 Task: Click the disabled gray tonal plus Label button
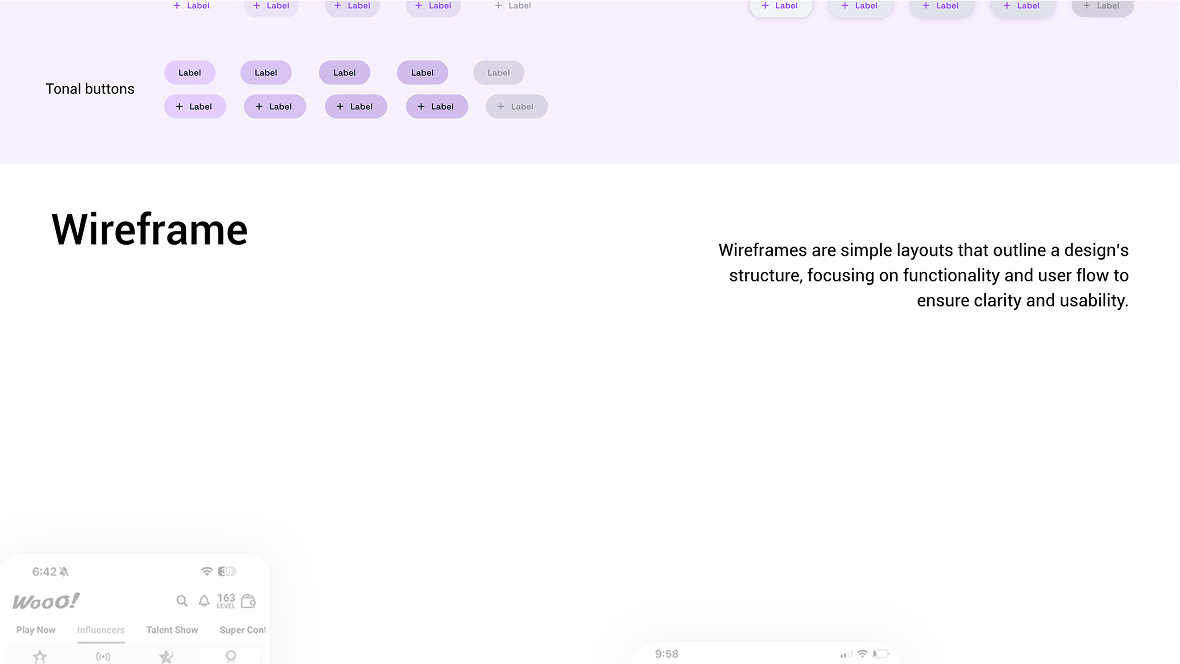pos(516,107)
